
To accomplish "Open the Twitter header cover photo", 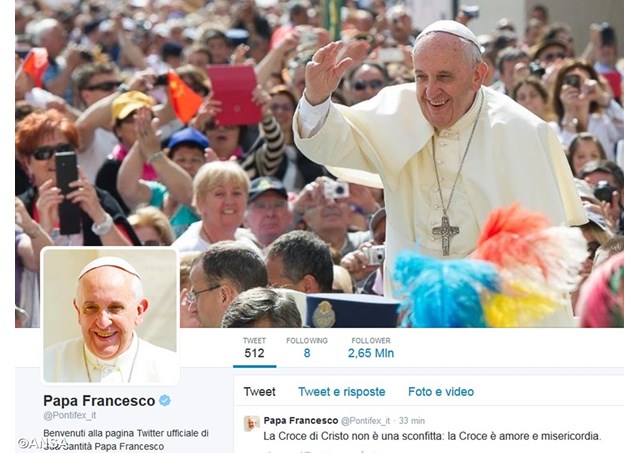I will pos(320,164).
